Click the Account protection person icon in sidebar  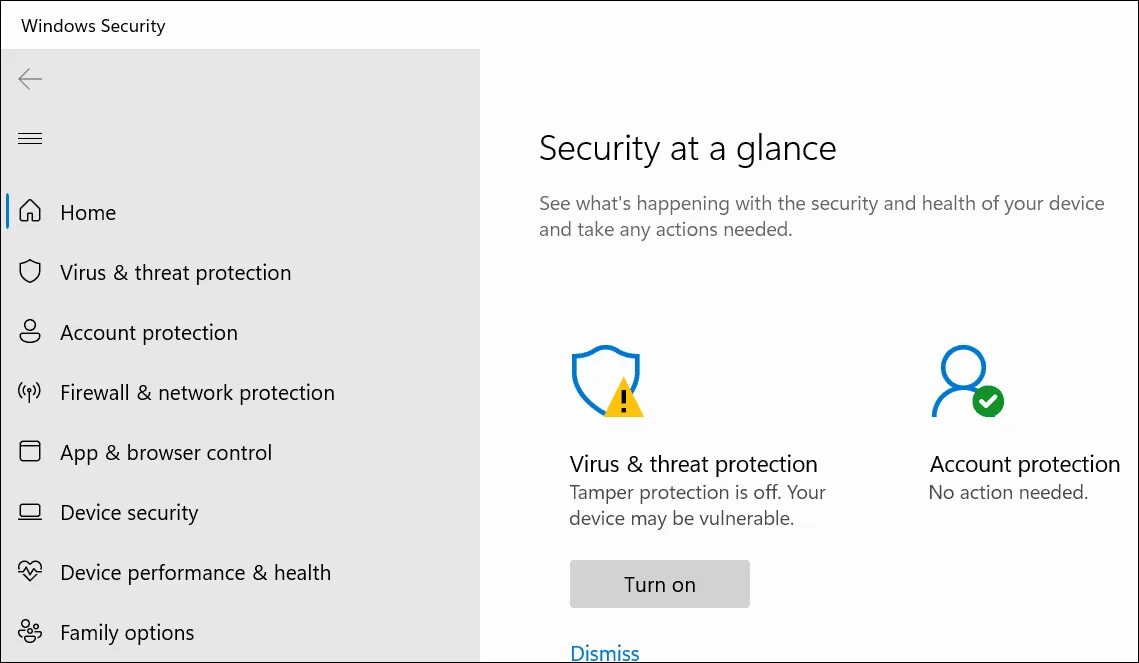pos(31,332)
